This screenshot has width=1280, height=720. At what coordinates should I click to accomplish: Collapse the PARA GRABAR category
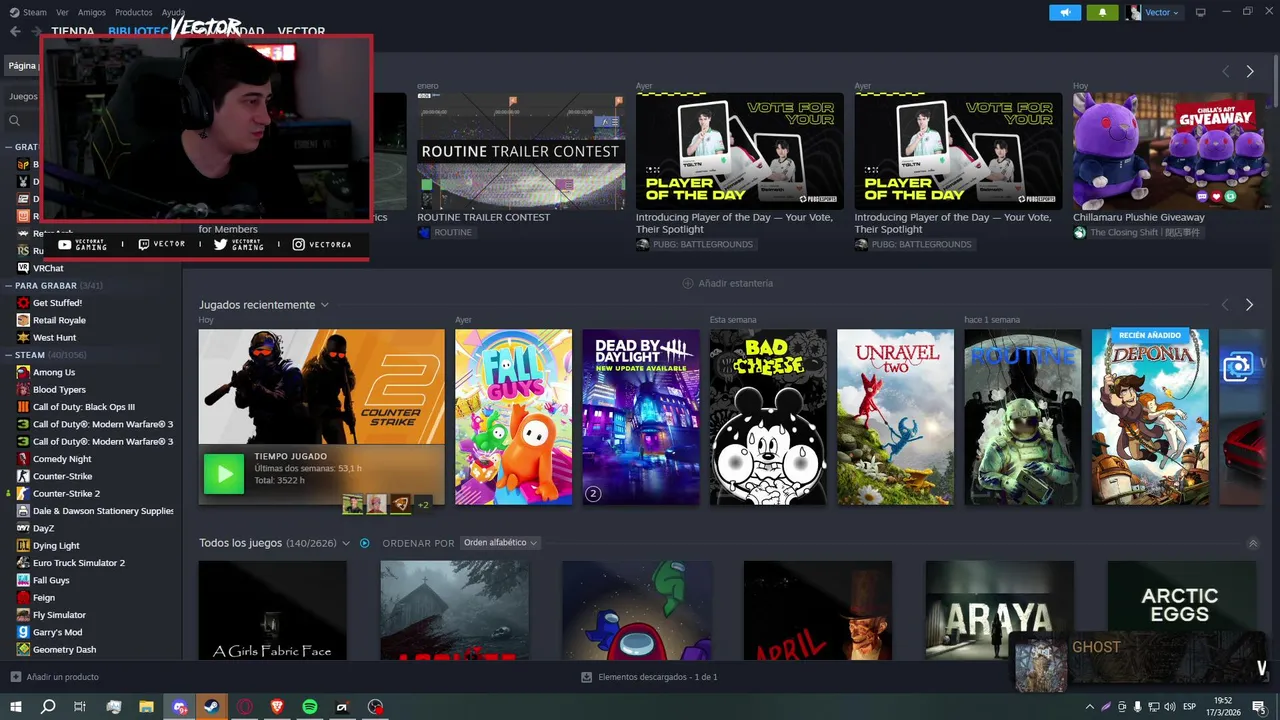click(9, 286)
